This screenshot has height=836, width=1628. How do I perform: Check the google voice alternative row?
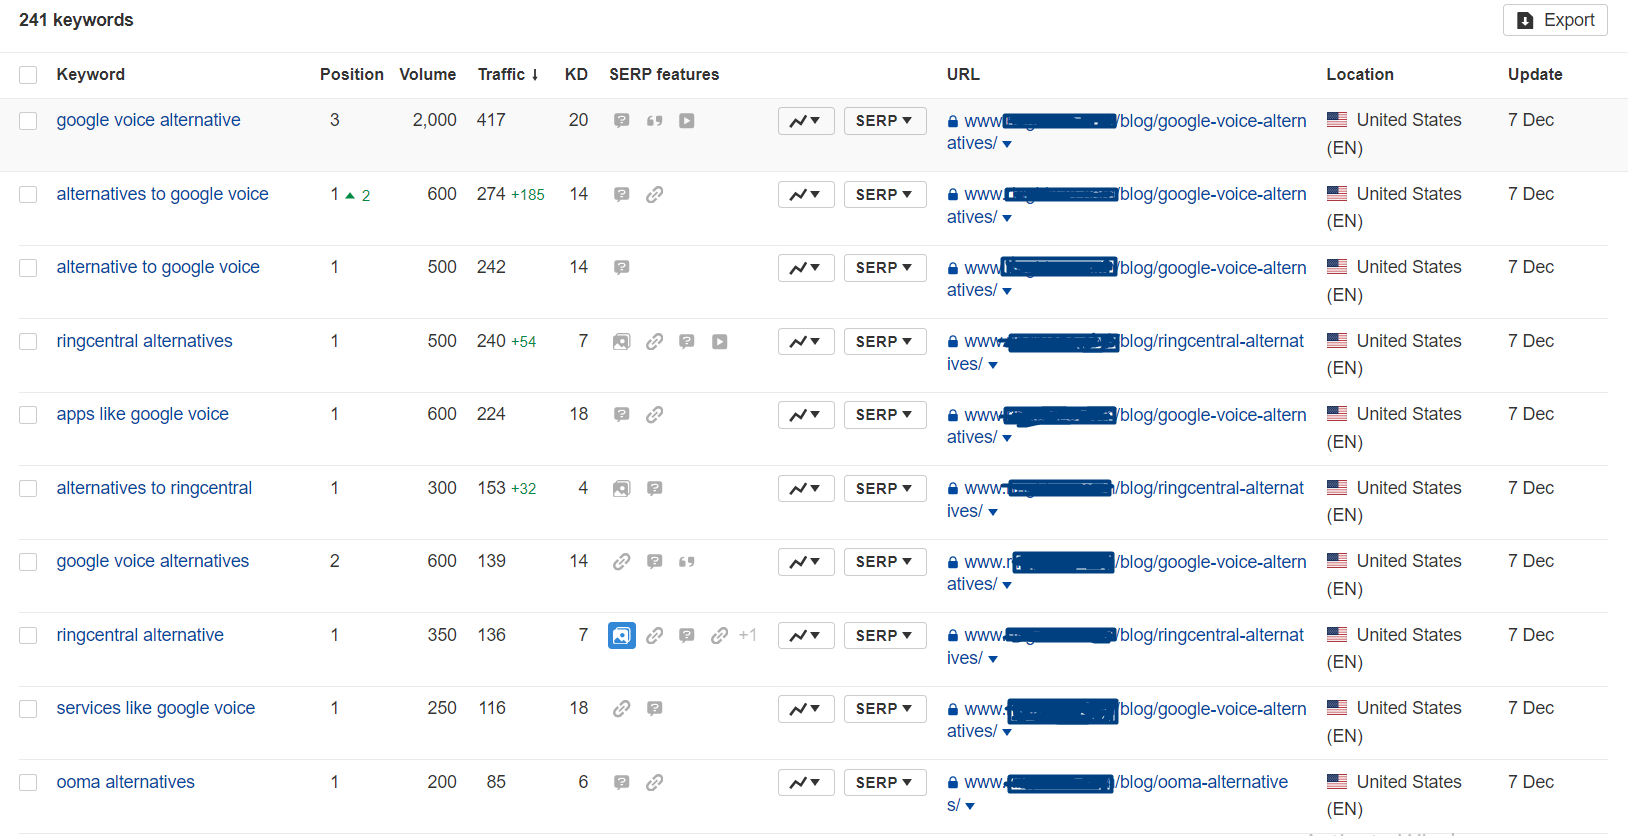click(x=28, y=121)
